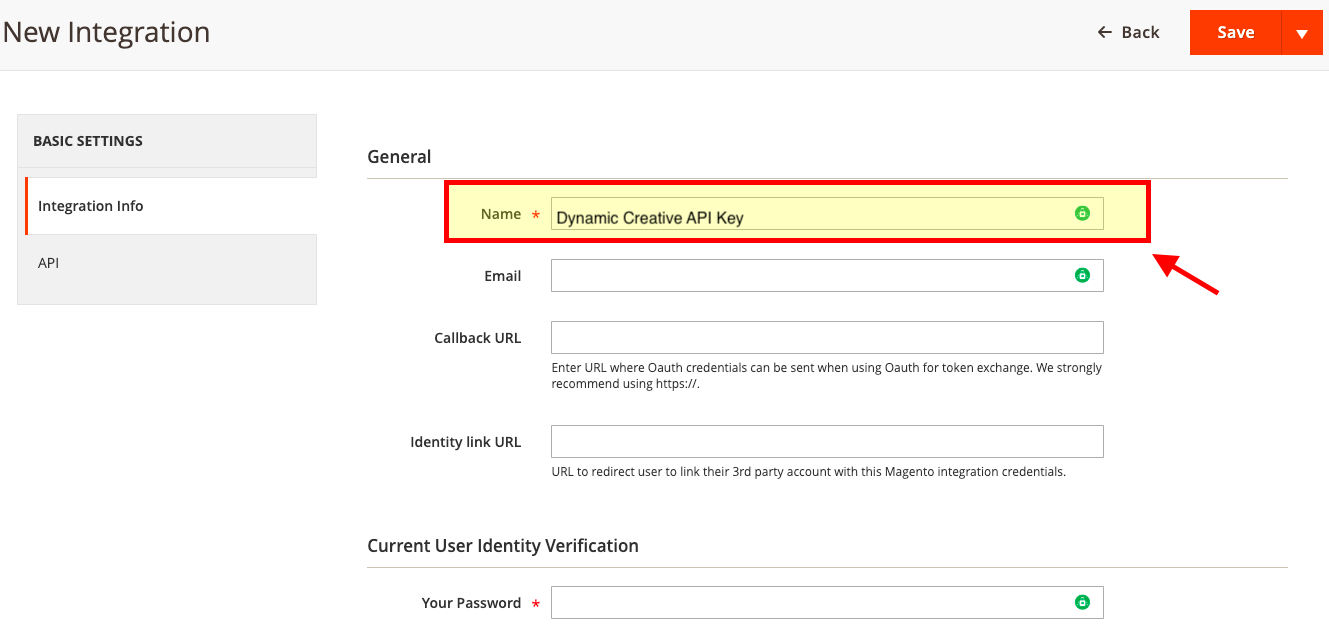Viewport: 1329px width, 642px height.
Task: Focus the Email input field
Action: click(x=827, y=275)
